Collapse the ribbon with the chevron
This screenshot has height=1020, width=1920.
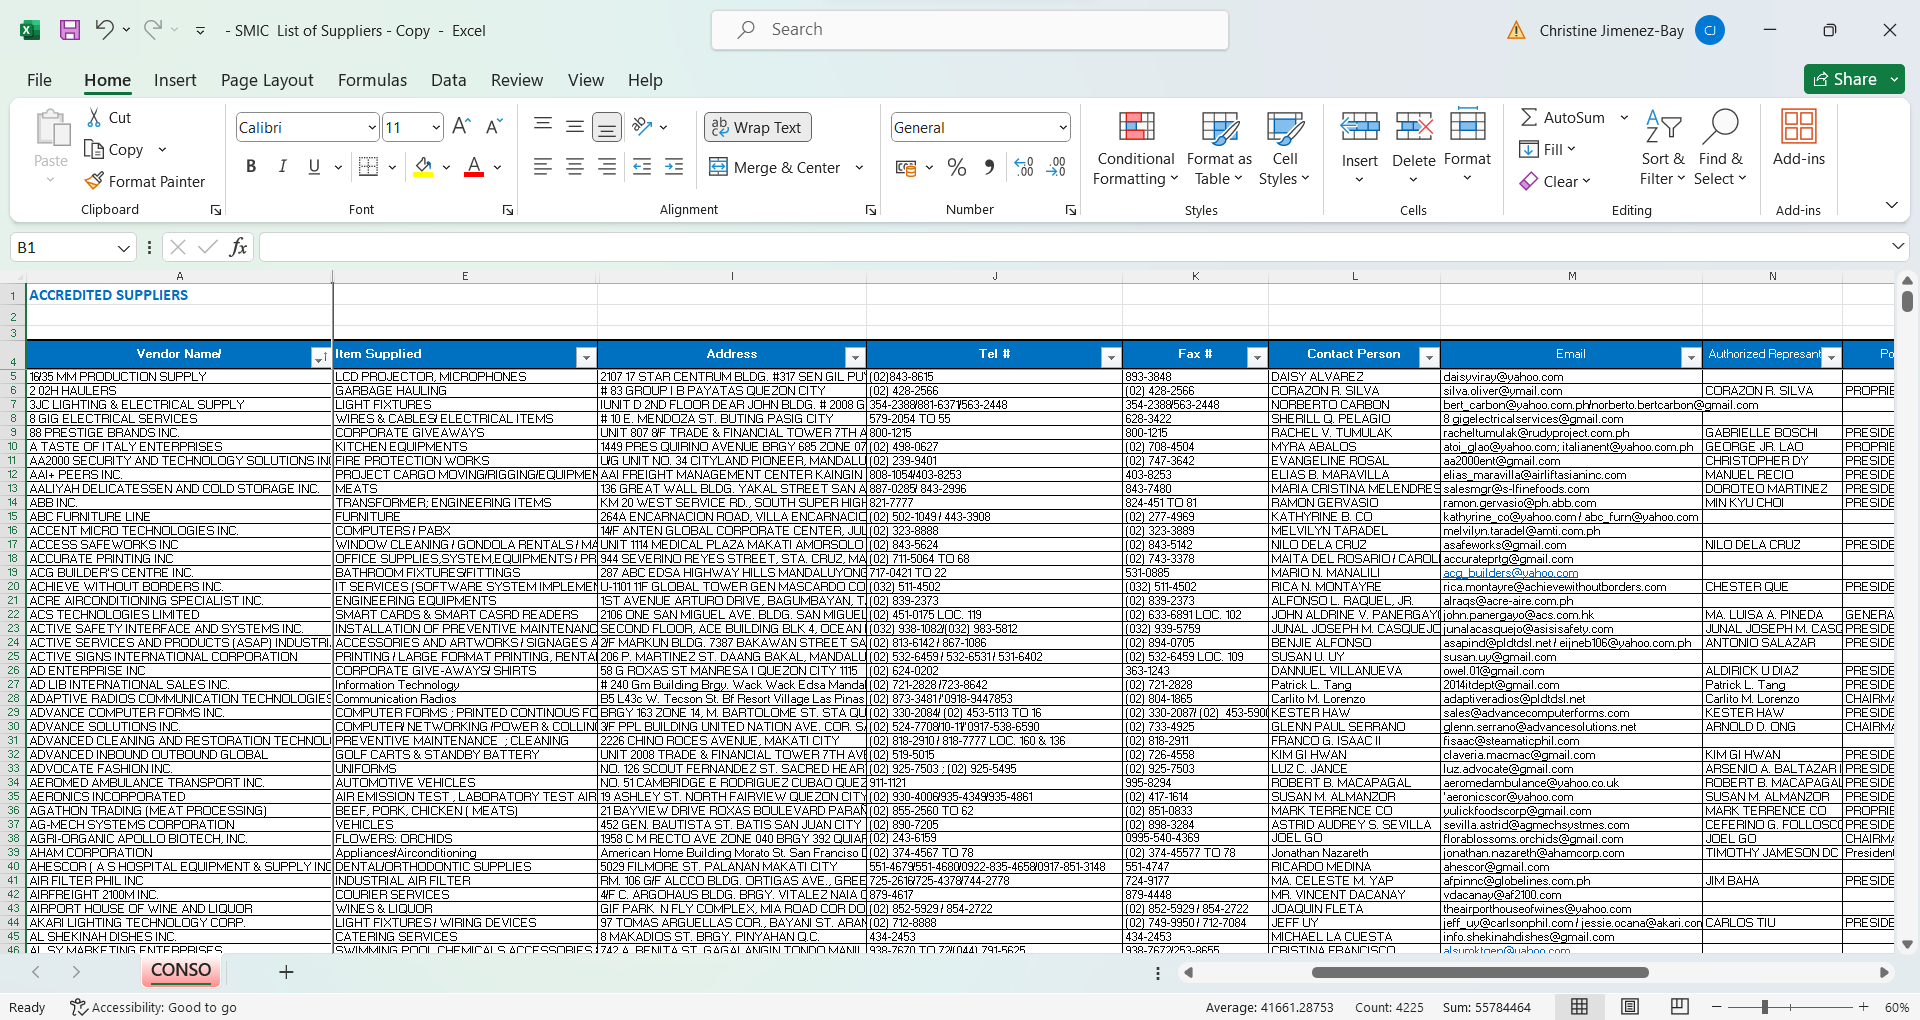(x=1891, y=205)
